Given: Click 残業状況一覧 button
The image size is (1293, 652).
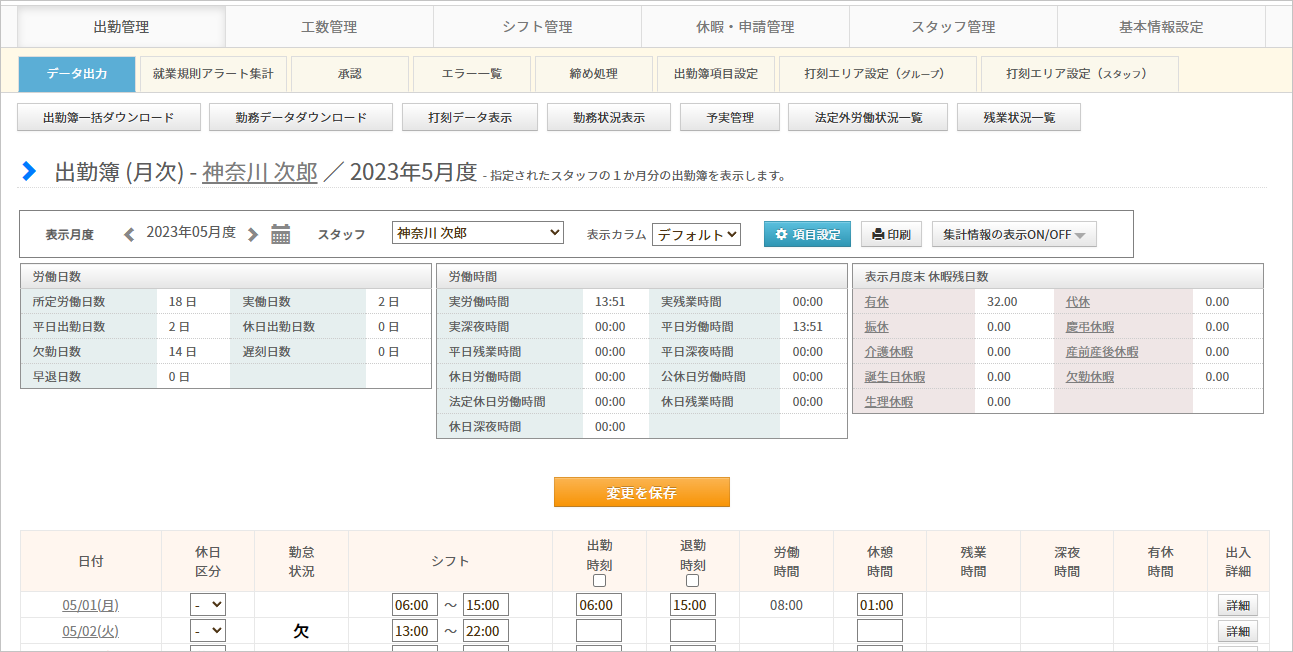Looking at the screenshot, I should pyautogui.click(x=1019, y=118).
